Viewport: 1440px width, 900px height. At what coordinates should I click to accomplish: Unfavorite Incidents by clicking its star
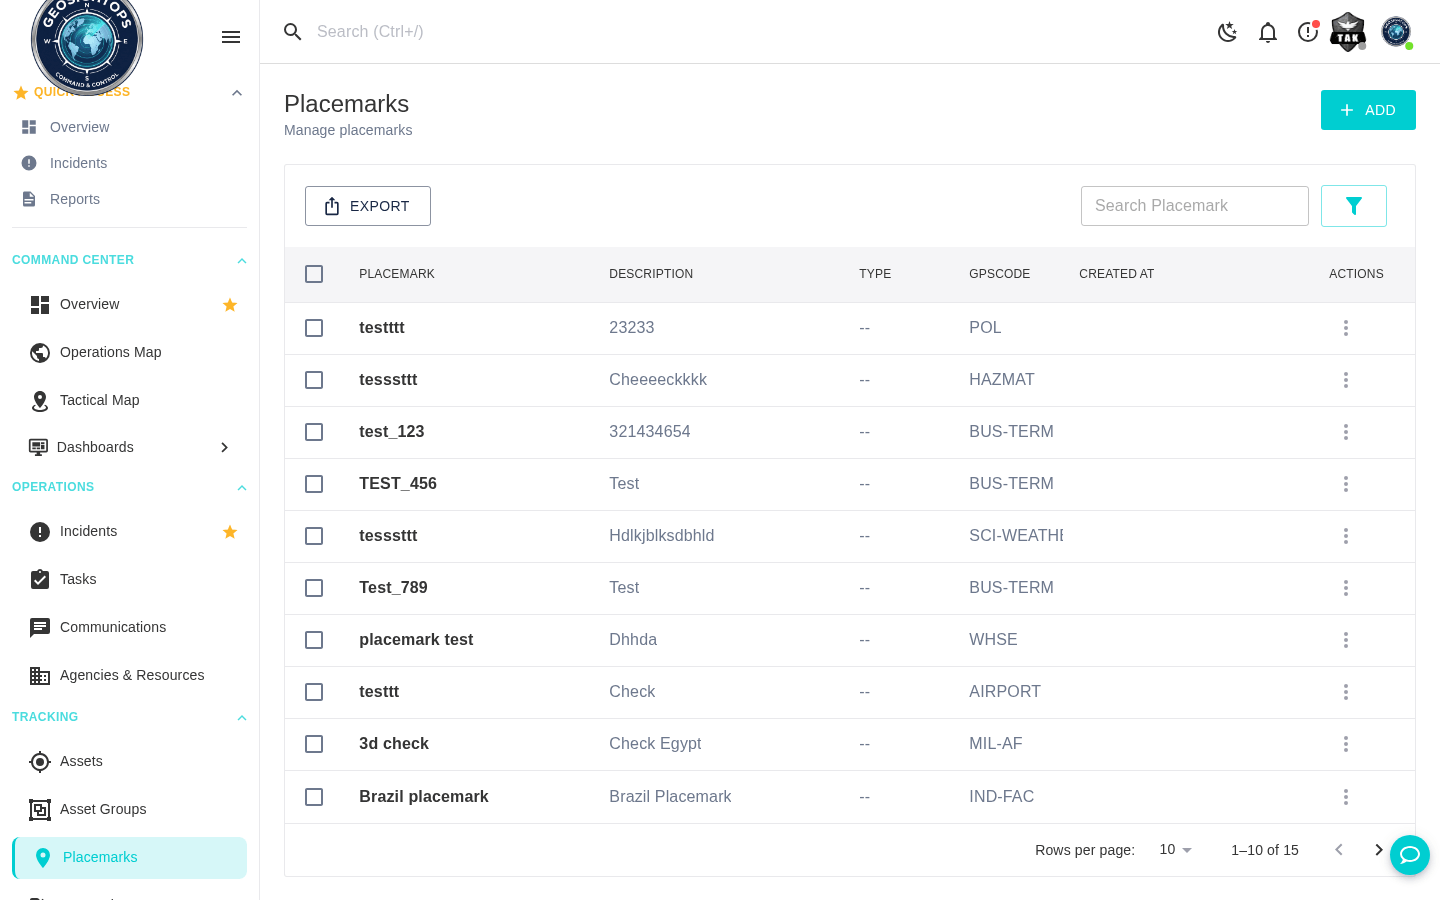click(230, 532)
